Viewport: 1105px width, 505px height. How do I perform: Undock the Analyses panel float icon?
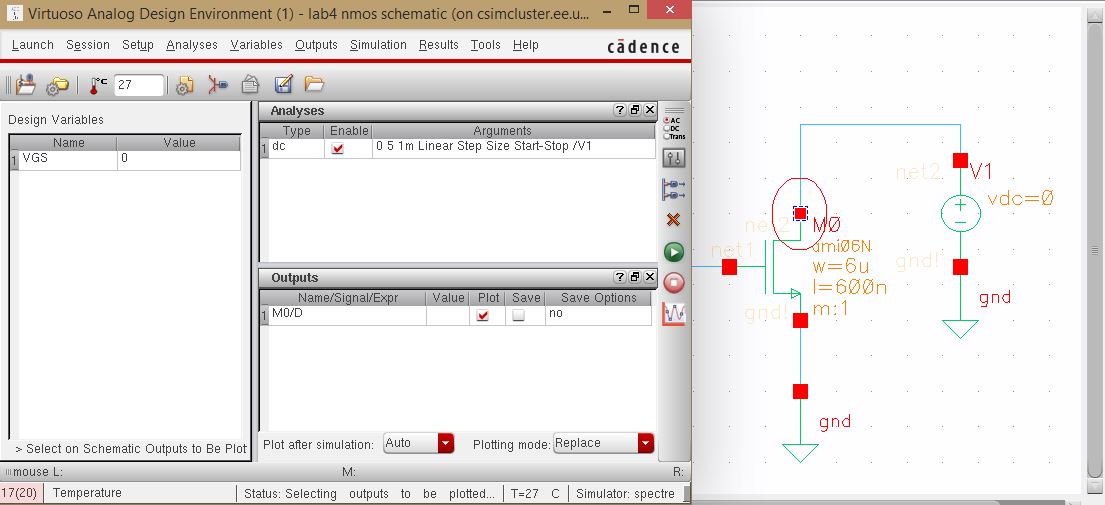click(x=634, y=111)
